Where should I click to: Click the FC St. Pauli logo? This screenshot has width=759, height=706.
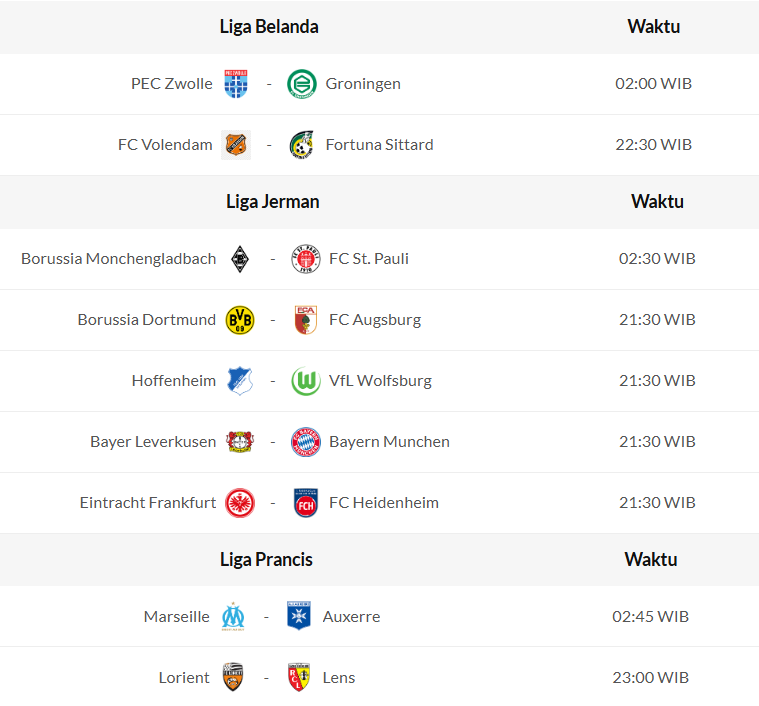[305, 259]
